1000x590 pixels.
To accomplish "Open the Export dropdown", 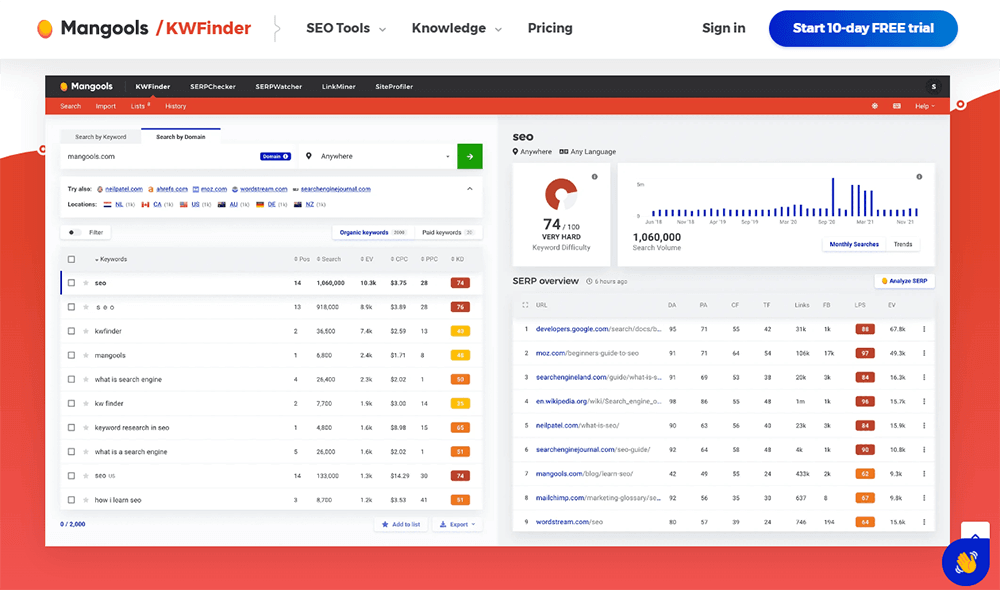I will tap(458, 524).
